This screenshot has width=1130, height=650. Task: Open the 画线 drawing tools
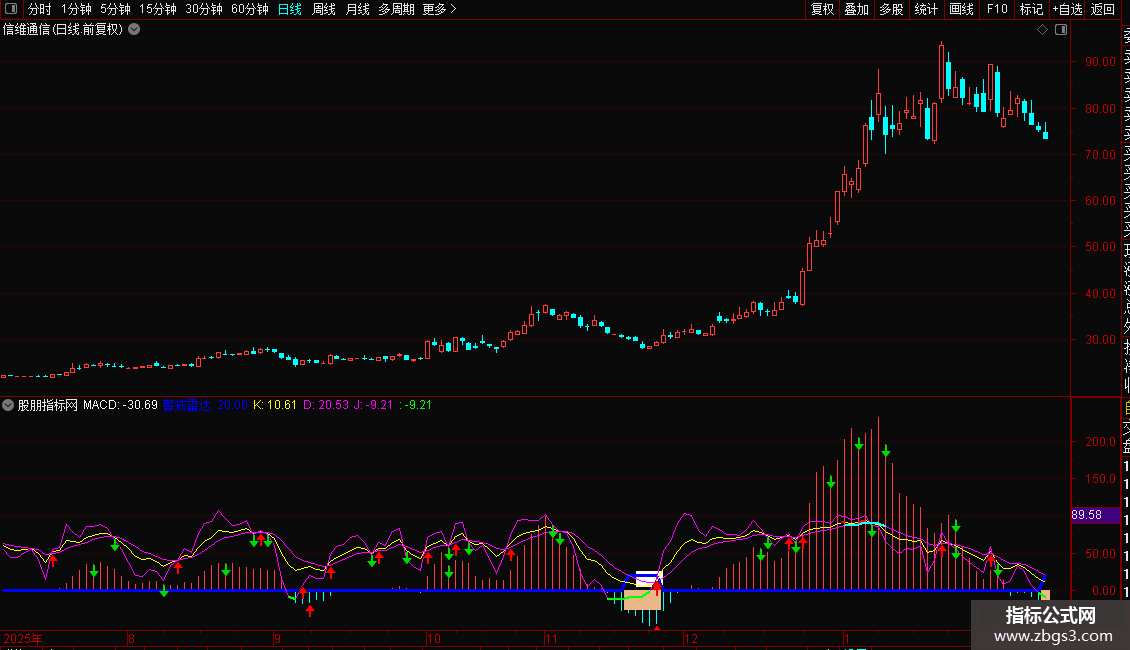pos(961,9)
